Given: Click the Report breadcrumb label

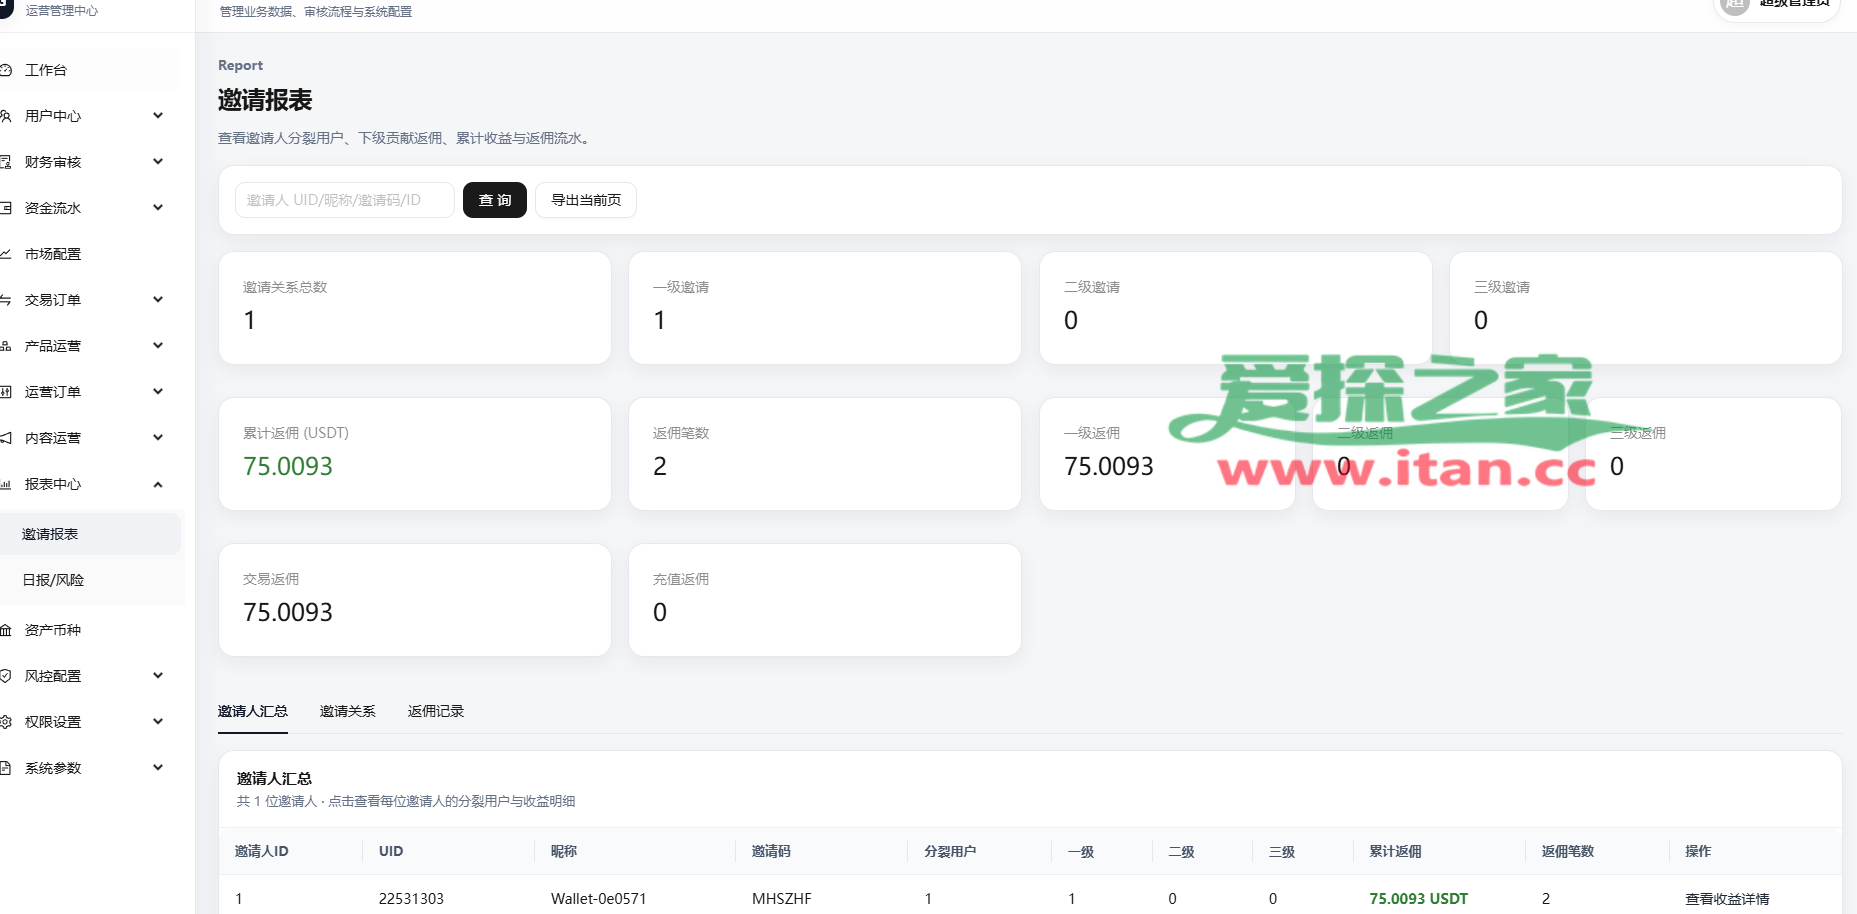Looking at the screenshot, I should click(x=241, y=65).
